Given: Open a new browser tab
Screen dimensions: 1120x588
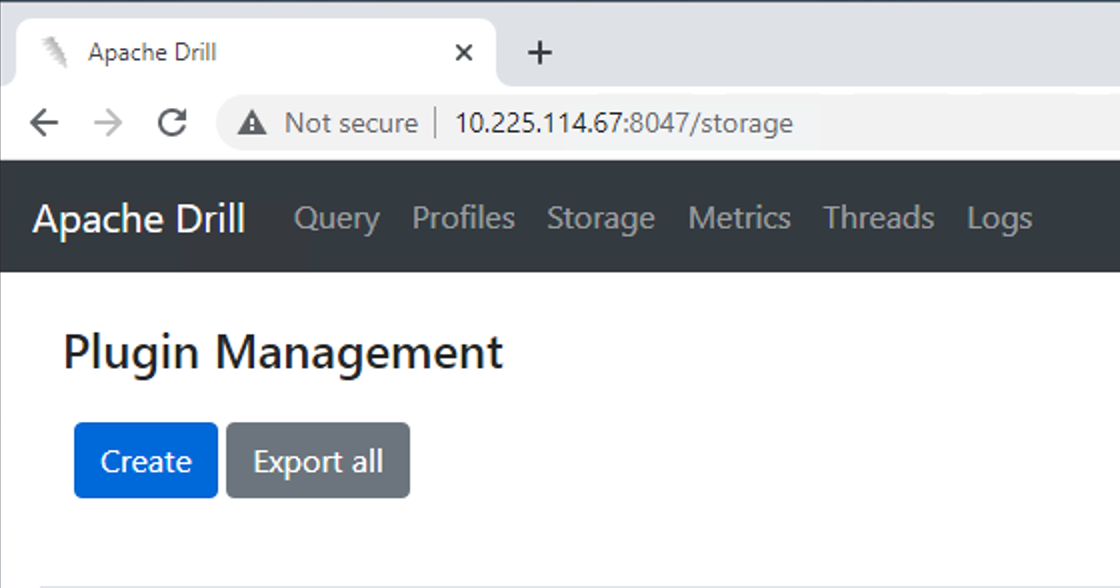Looking at the screenshot, I should [x=539, y=52].
